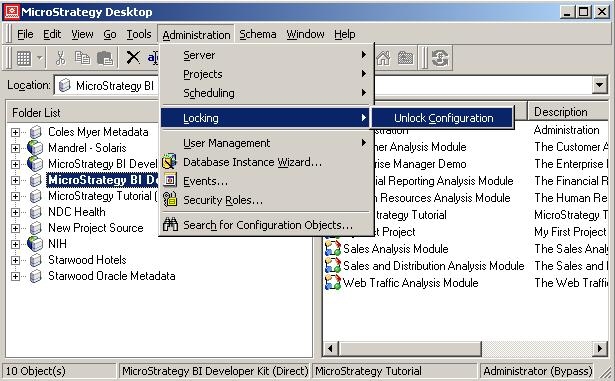Click the binoculars search icon in menu
This screenshot has height=381, width=615.
(x=170, y=224)
